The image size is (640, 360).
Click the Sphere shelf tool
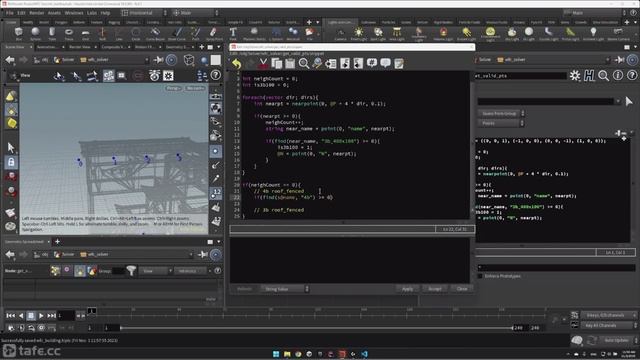coord(36,33)
